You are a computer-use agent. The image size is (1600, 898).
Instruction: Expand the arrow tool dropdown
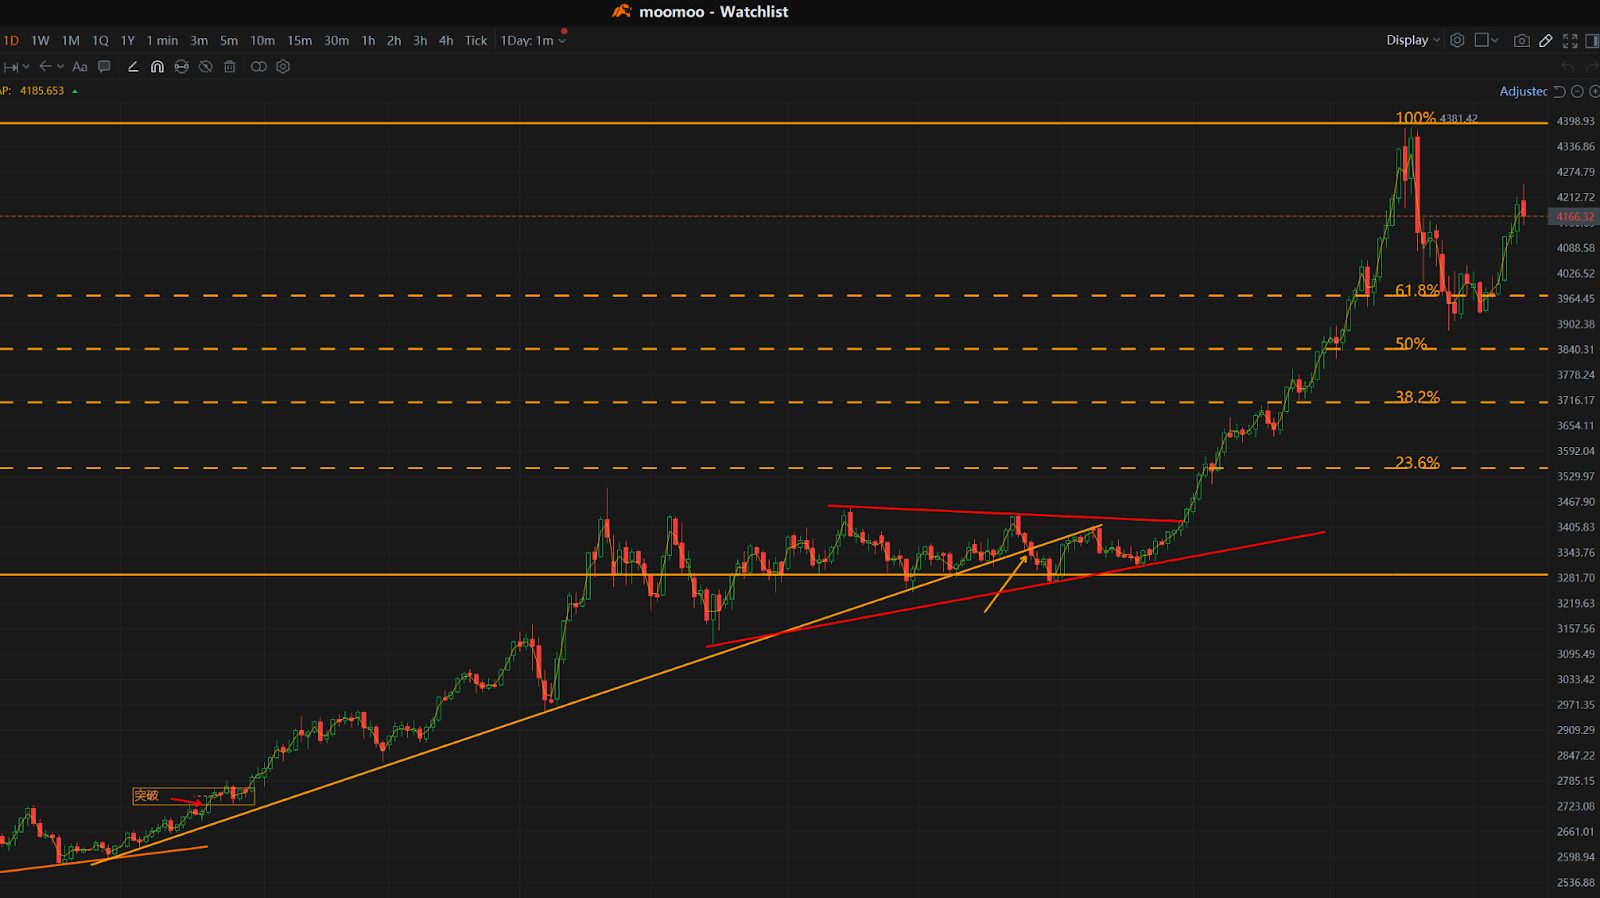coord(61,67)
